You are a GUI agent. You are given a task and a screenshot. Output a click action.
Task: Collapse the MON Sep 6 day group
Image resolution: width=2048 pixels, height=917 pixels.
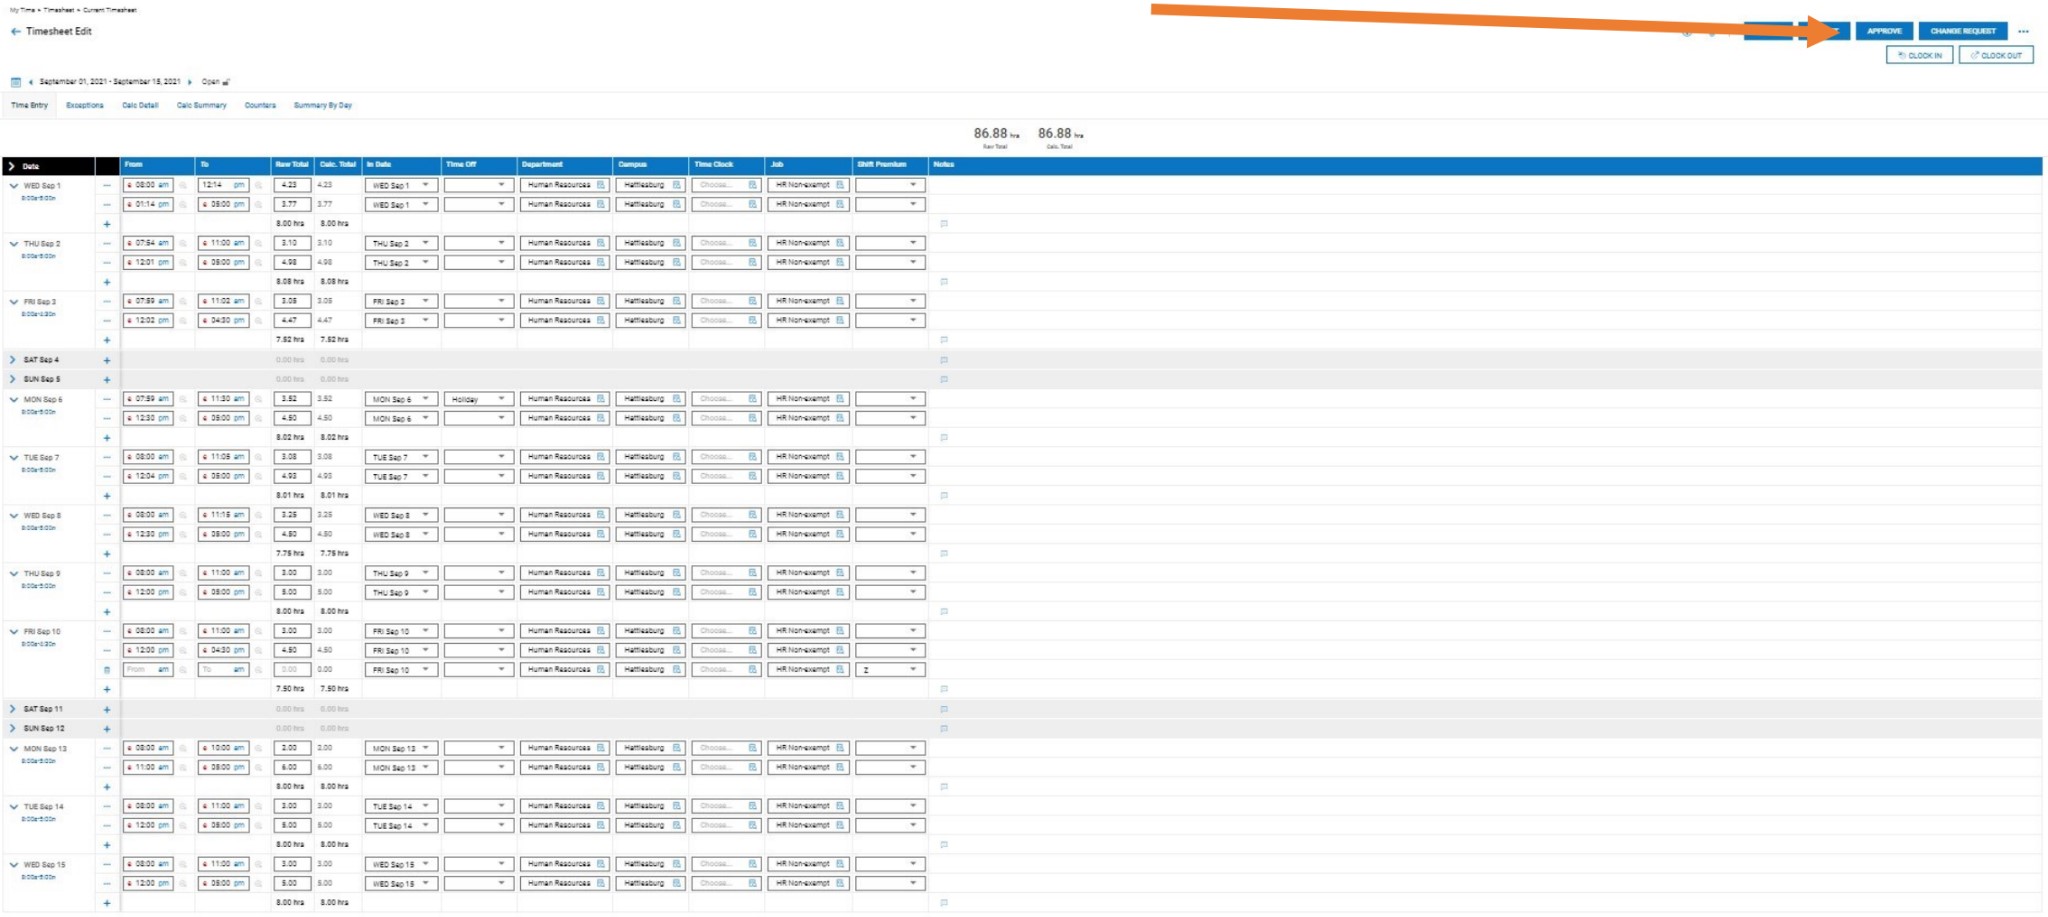coord(13,399)
